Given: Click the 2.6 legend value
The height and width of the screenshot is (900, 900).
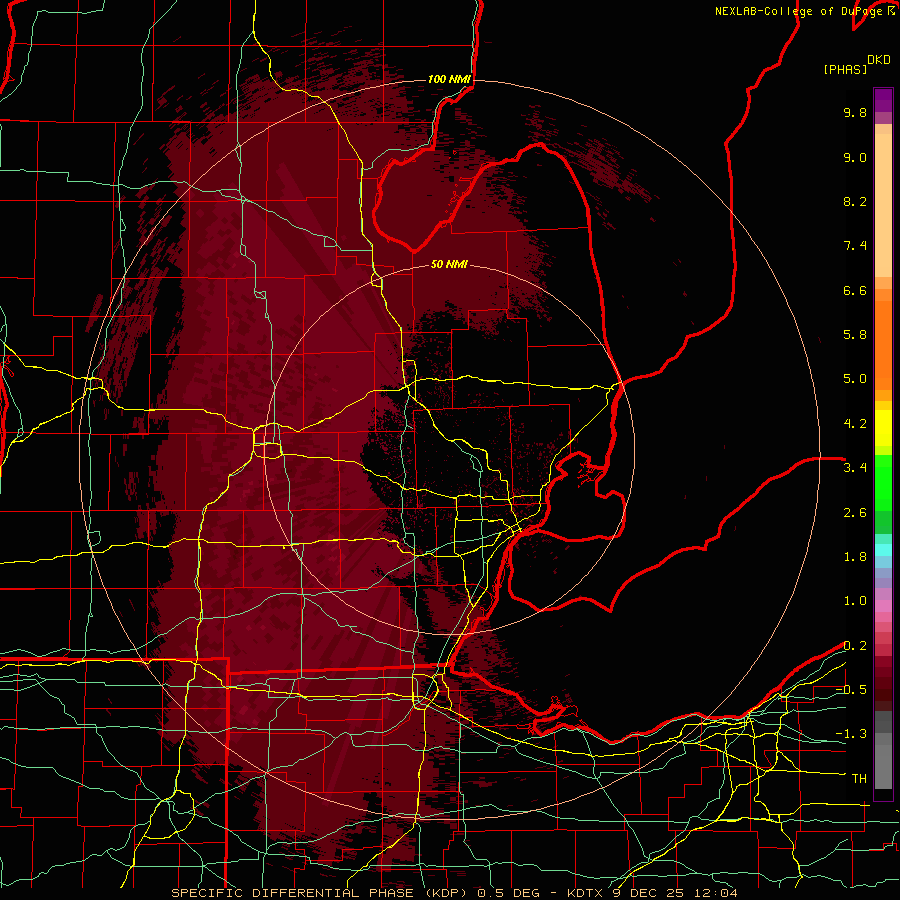Looking at the screenshot, I should pos(855,513).
